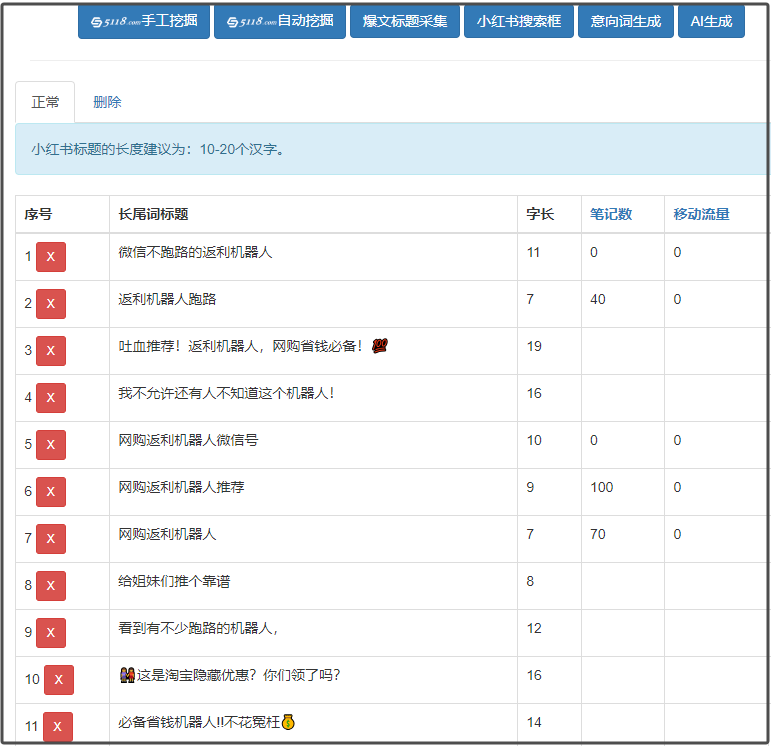The width and height of the screenshot is (771, 746).
Task: Click title 我不允许还有人不知道这个机器人！
Action: click(227, 393)
